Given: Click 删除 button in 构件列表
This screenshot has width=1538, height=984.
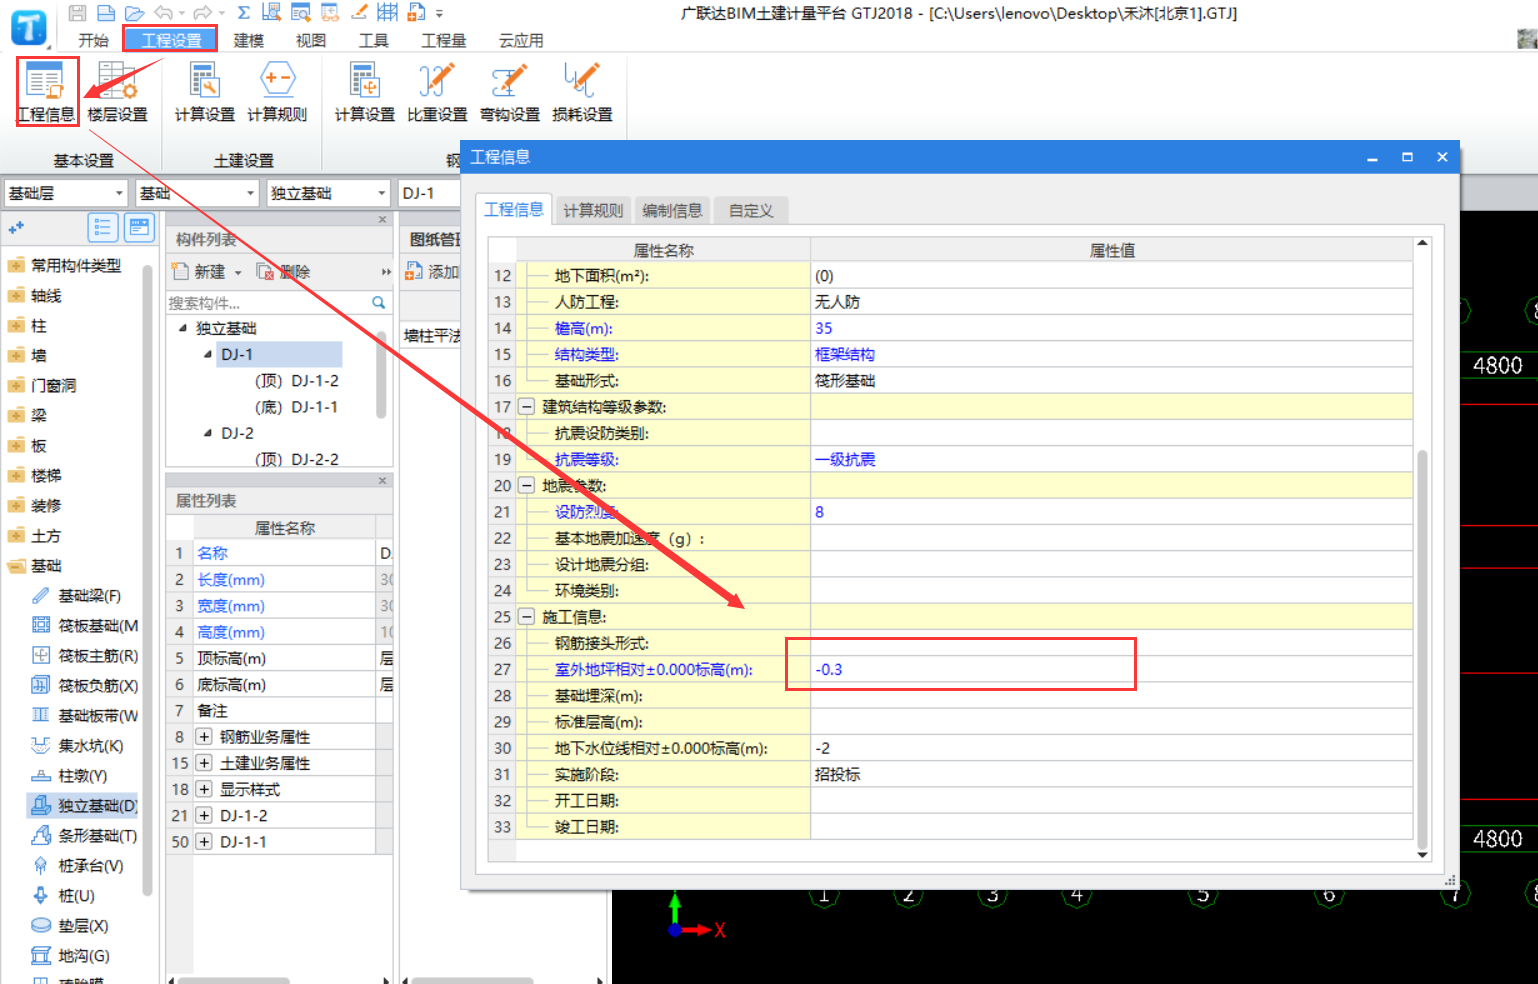Looking at the screenshot, I should pyautogui.click(x=283, y=272).
